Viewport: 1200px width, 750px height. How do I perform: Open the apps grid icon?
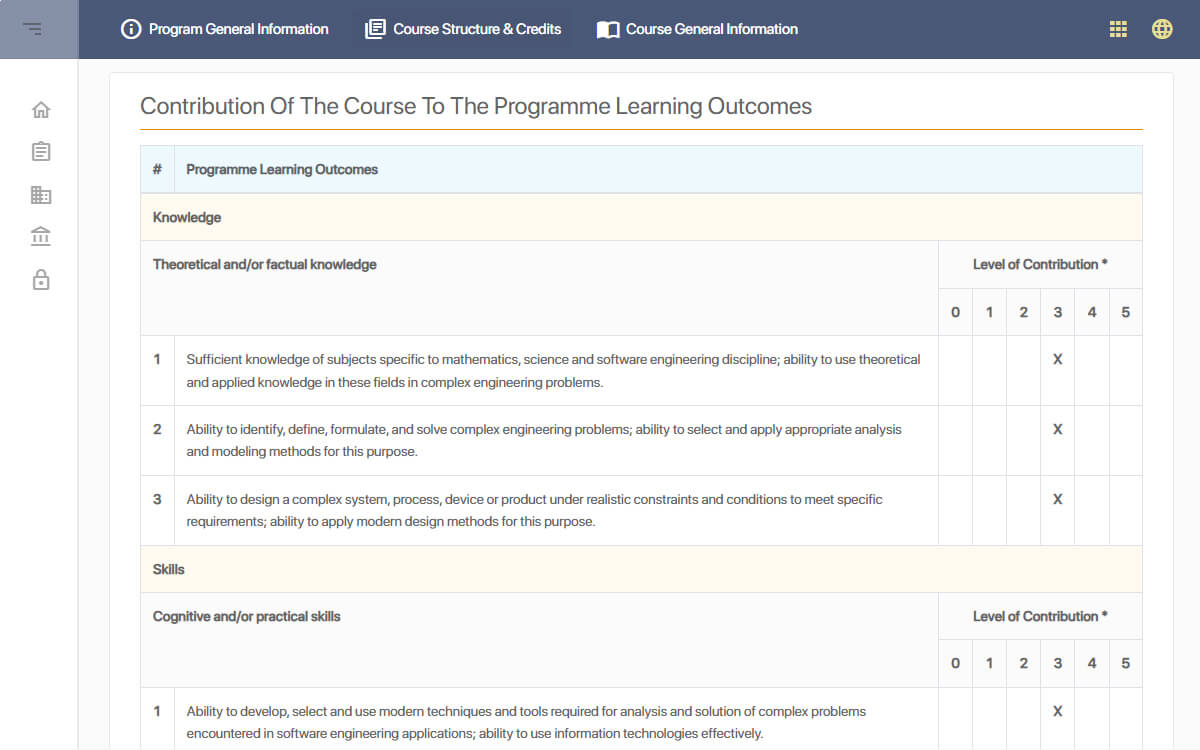tap(1119, 29)
